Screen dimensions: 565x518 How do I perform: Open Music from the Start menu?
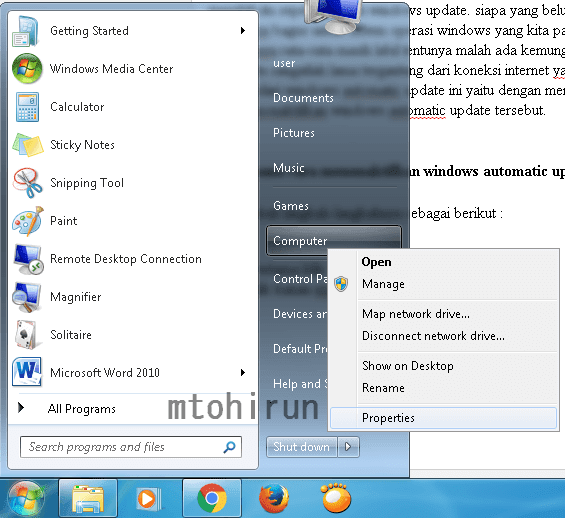289,168
